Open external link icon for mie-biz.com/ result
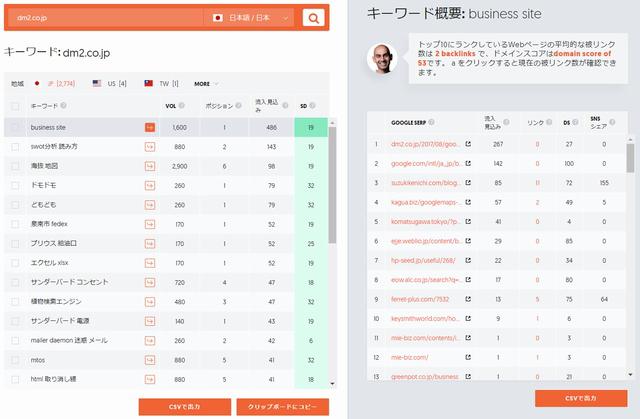Screen dimensions: 640x419 [x=468, y=357]
